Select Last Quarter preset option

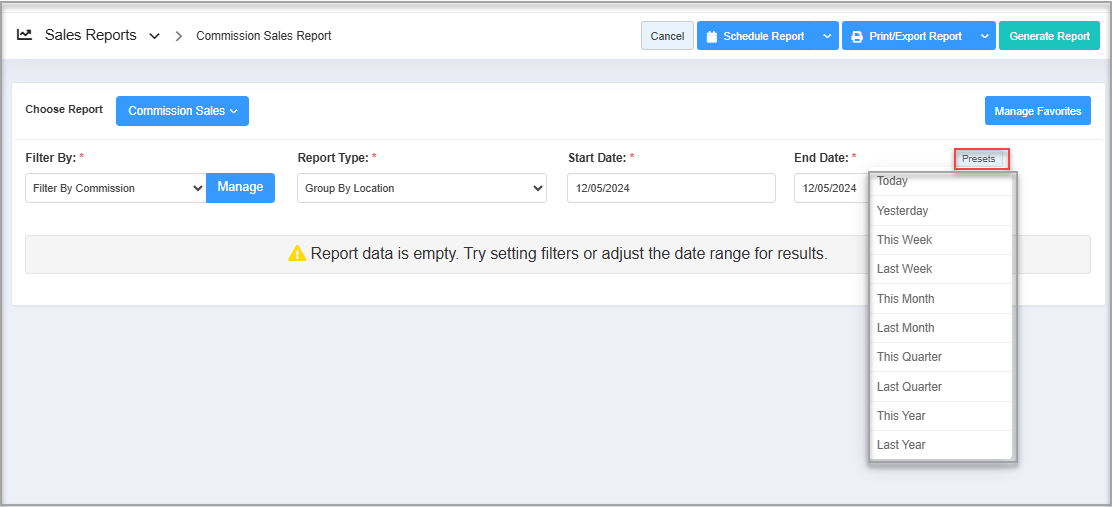click(x=909, y=387)
